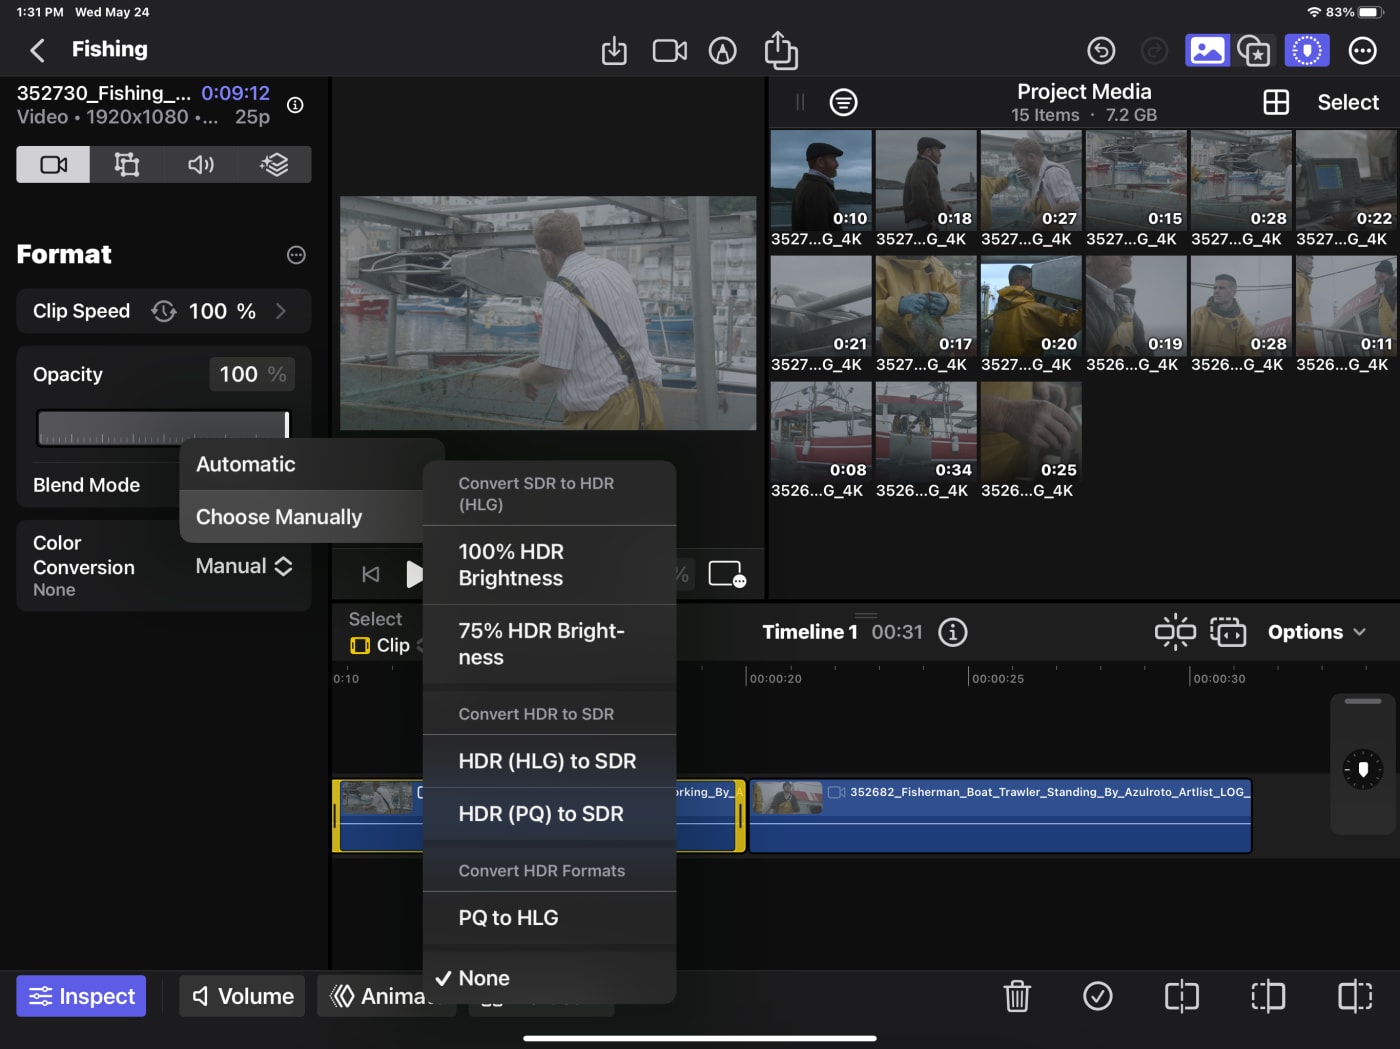This screenshot has width=1400, height=1049.
Task: Tap the 1:31 PM clock in the status bar
Action: (x=40, y=12)
